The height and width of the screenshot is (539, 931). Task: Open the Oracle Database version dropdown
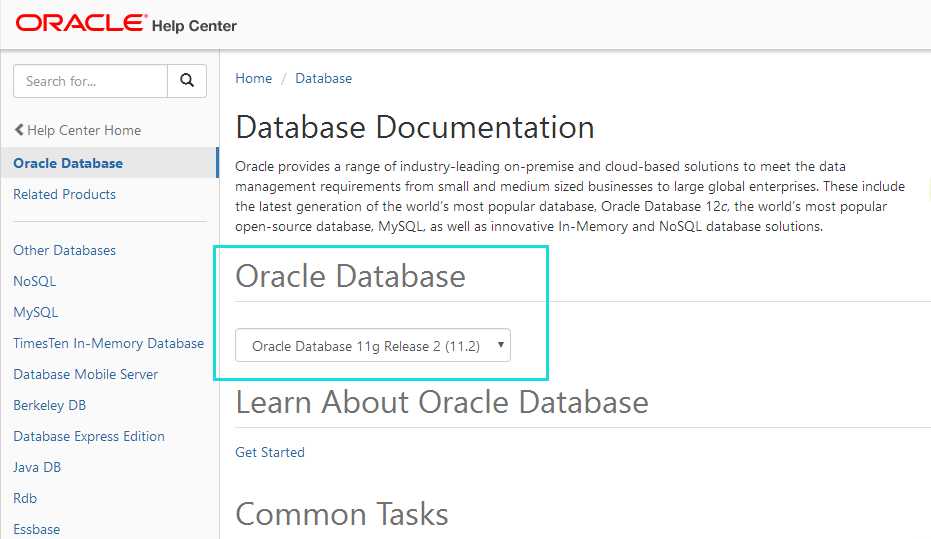click(373, 346)
